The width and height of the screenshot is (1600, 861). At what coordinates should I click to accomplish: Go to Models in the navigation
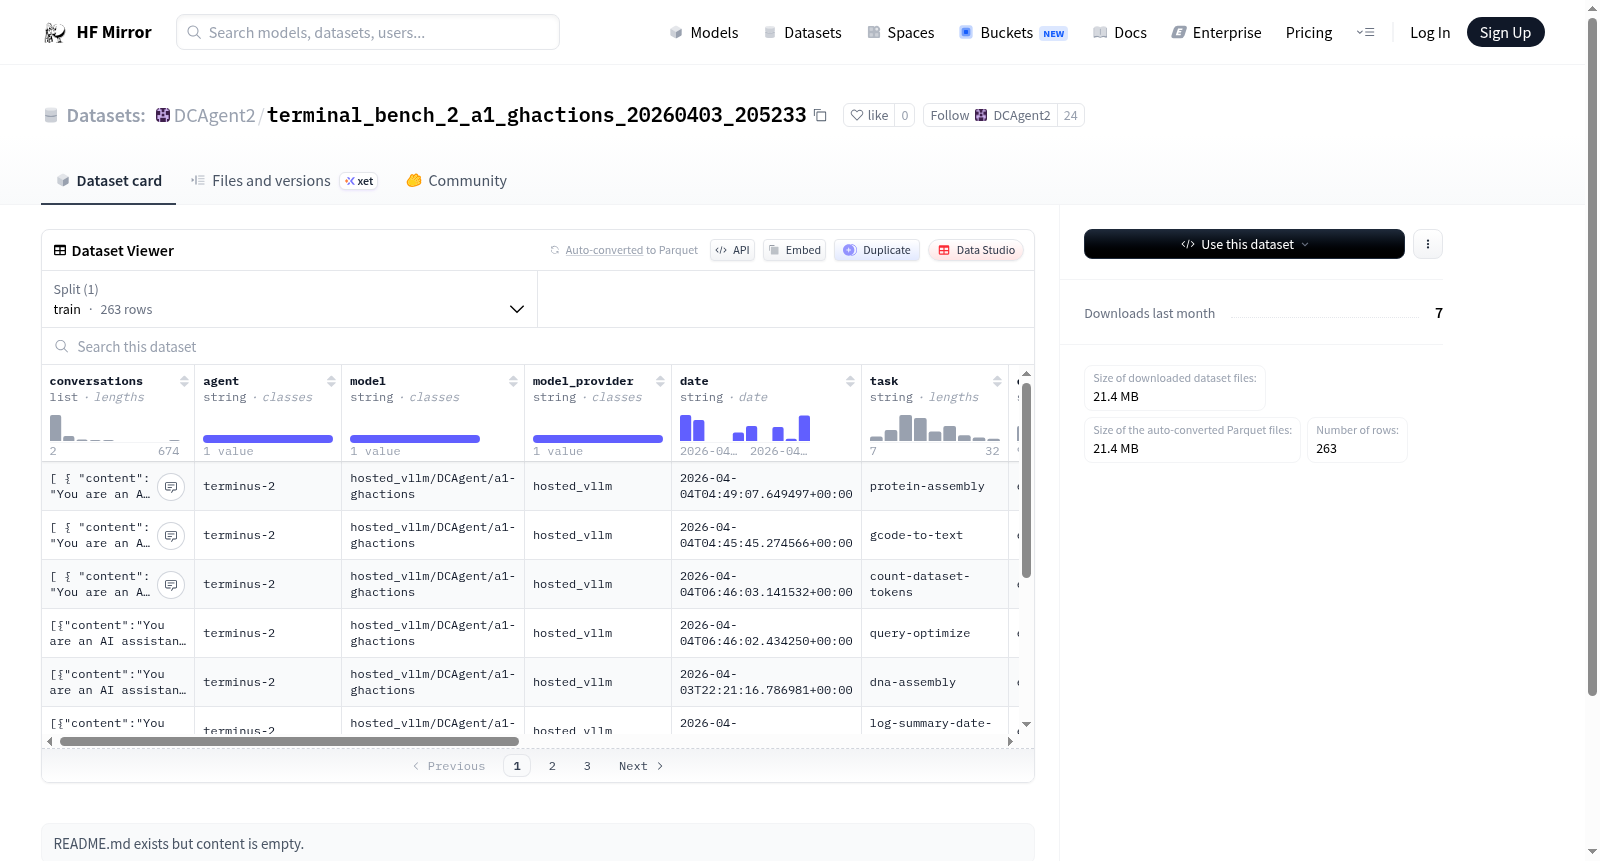click(x=704, y=33)
